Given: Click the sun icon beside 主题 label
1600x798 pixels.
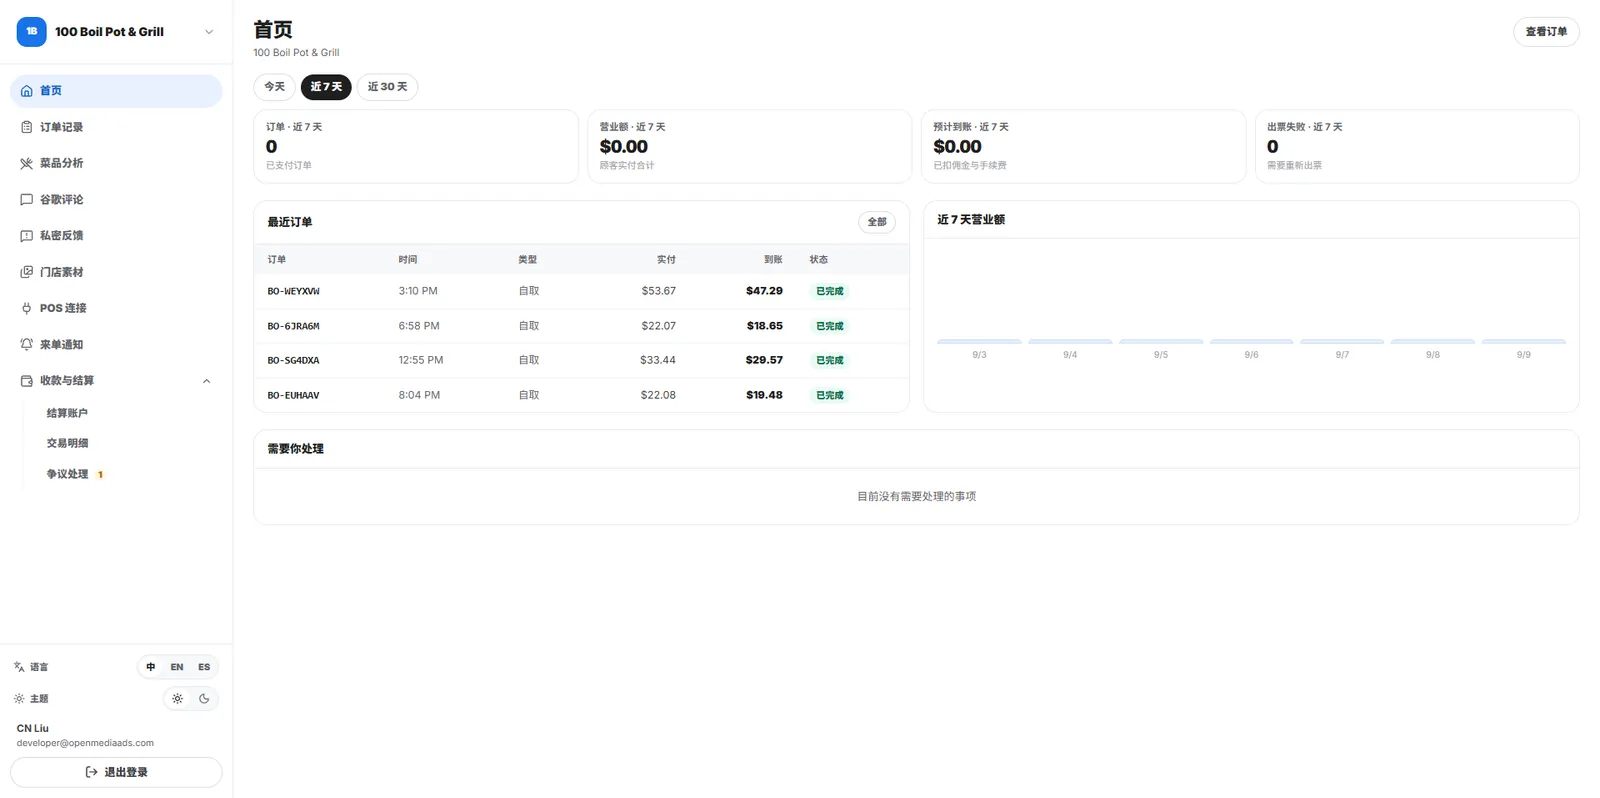Looking at the screenshot, I should pyautogui.click(x=19, y=699).
